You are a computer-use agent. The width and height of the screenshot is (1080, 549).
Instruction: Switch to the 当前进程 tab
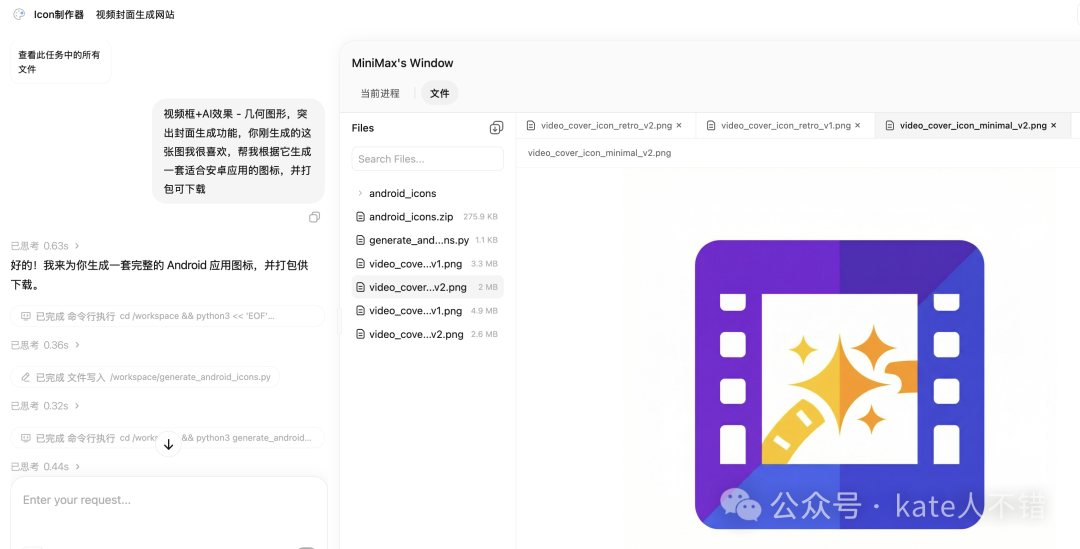coord(380,93)
